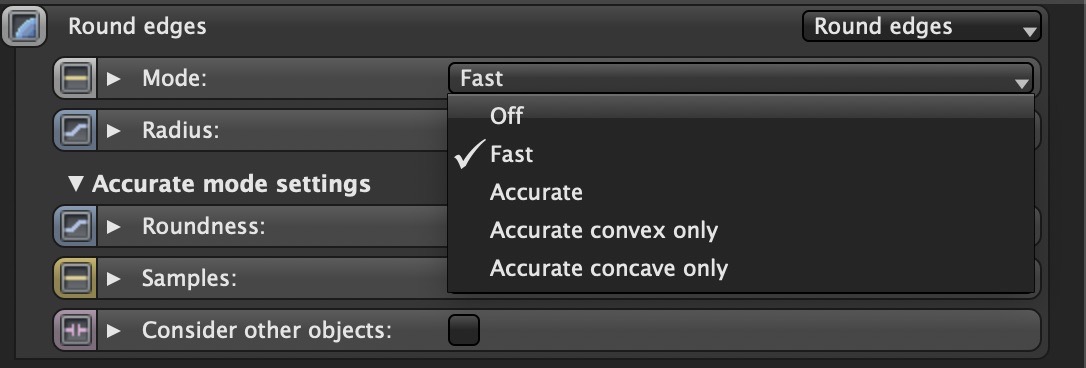Click the Round edges node icon
Image resolution: width=1086 pixels, height=368 pixels.
click(24, 27)
